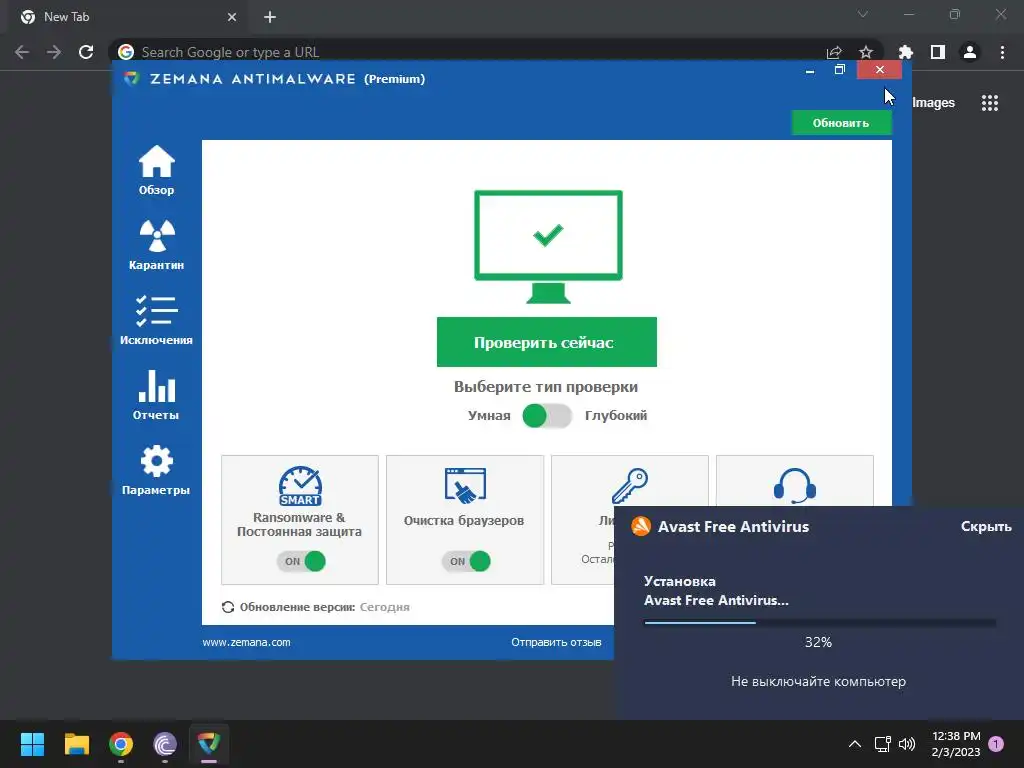Click the browser cleanup broom icon

pos(465,486)
